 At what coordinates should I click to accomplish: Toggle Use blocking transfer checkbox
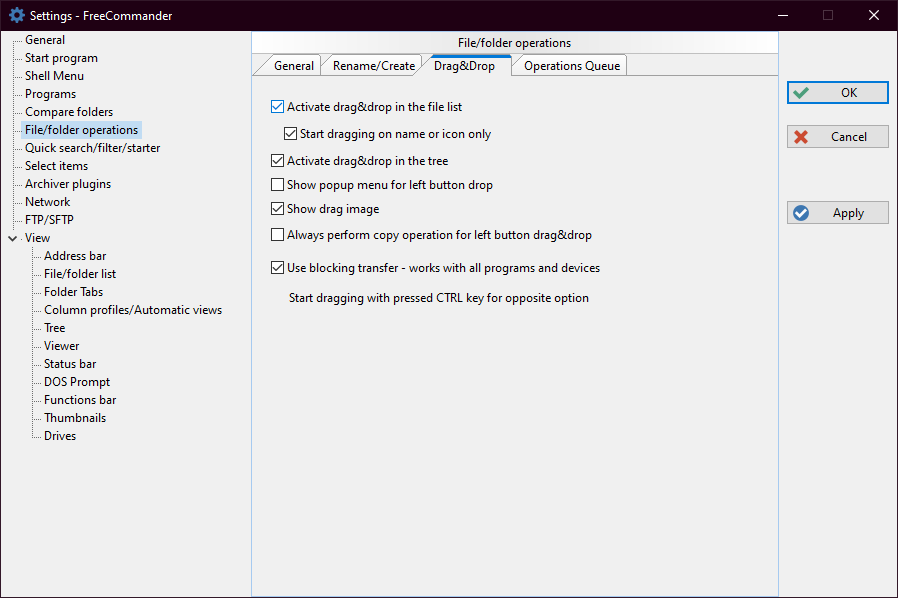pos(278,268)
